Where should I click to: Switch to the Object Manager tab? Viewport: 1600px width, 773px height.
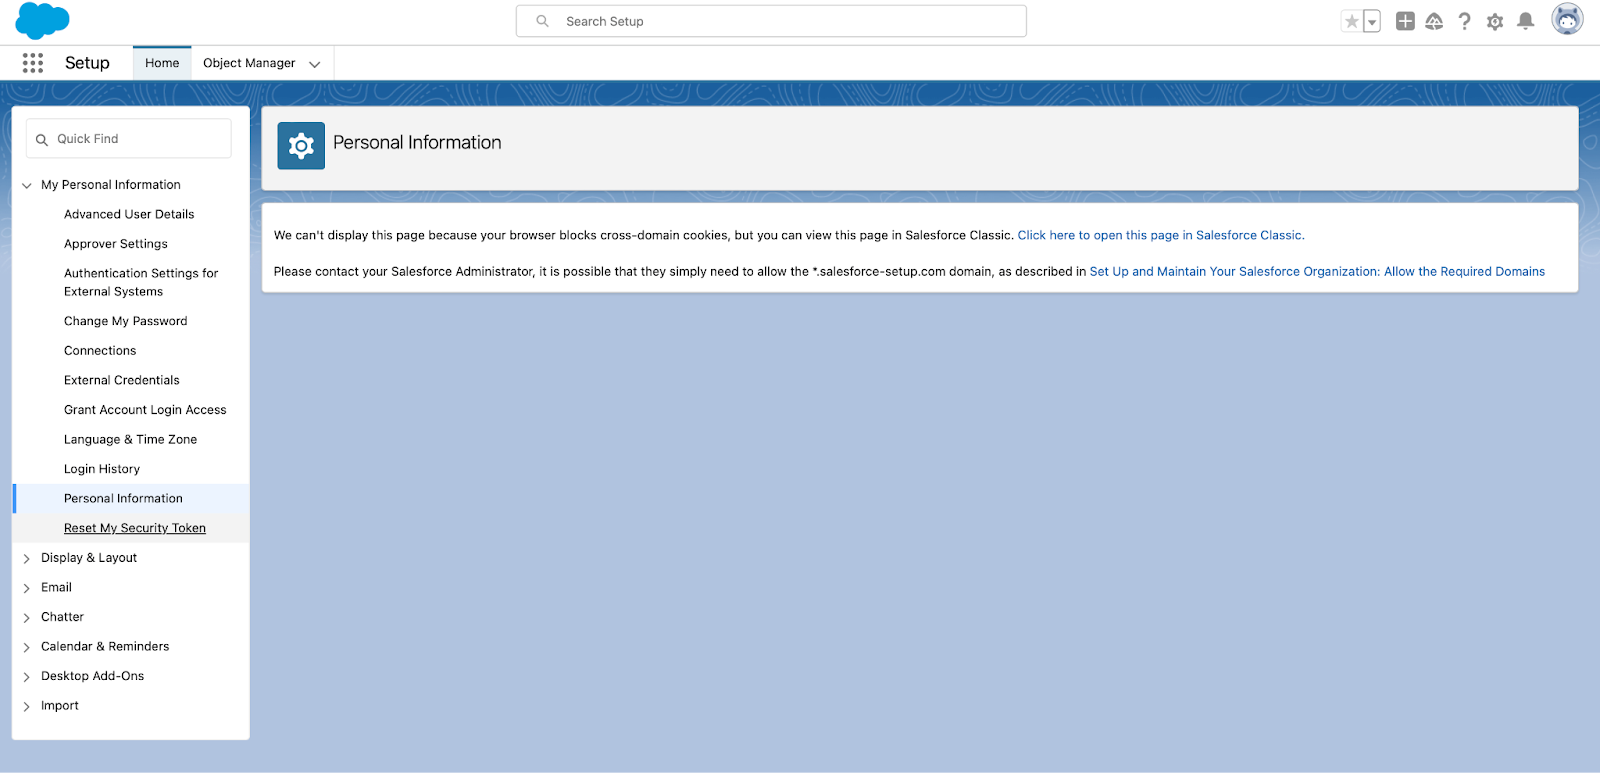click(249, 63)
